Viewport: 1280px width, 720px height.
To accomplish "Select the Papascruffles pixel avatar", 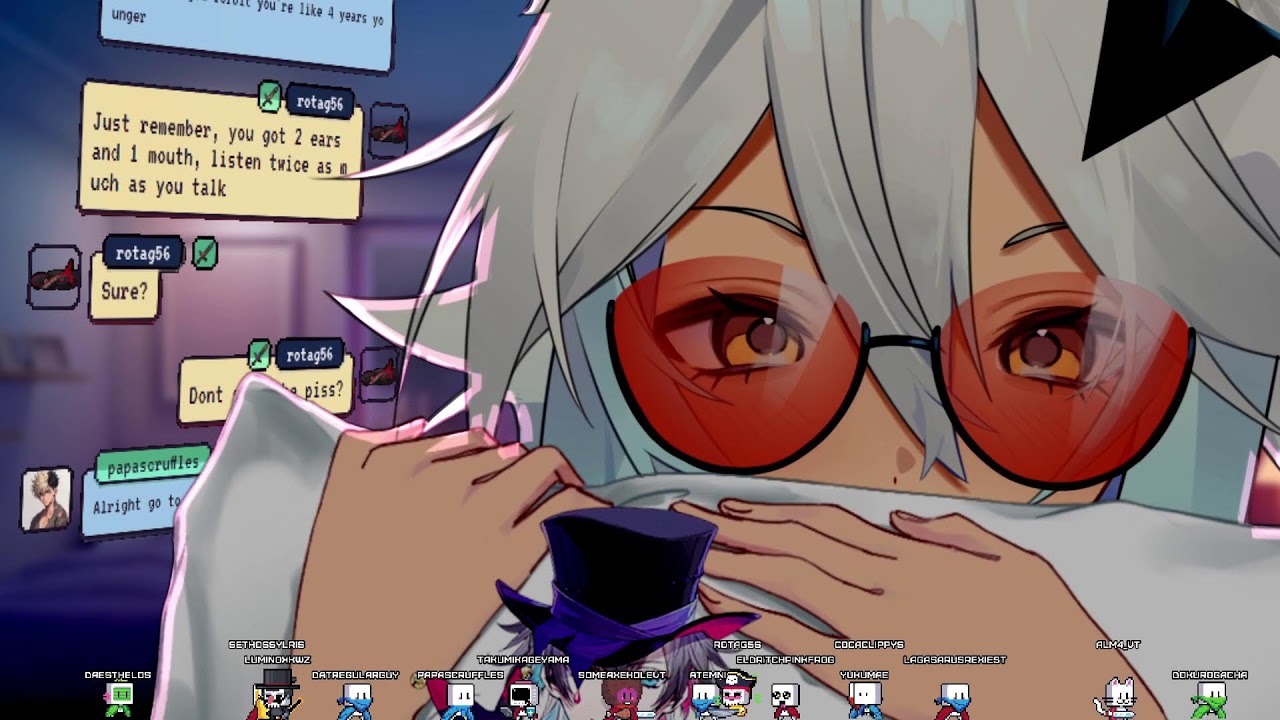I will [x=460, y=701].
